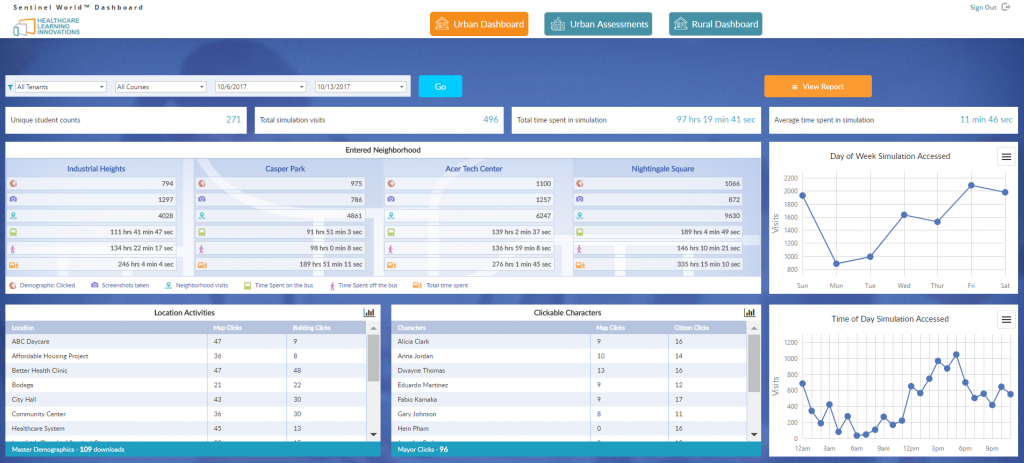The width and height of the screenshot is (1024, 463).
Task: Click the Total time spent legend icon
Action: (x=417, y=285)
